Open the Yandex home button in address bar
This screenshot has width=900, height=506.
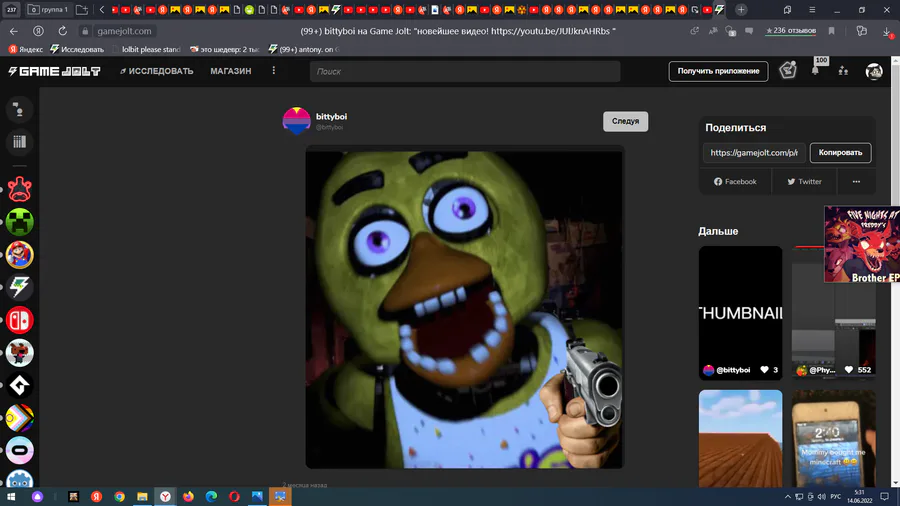tap(38, 31)
